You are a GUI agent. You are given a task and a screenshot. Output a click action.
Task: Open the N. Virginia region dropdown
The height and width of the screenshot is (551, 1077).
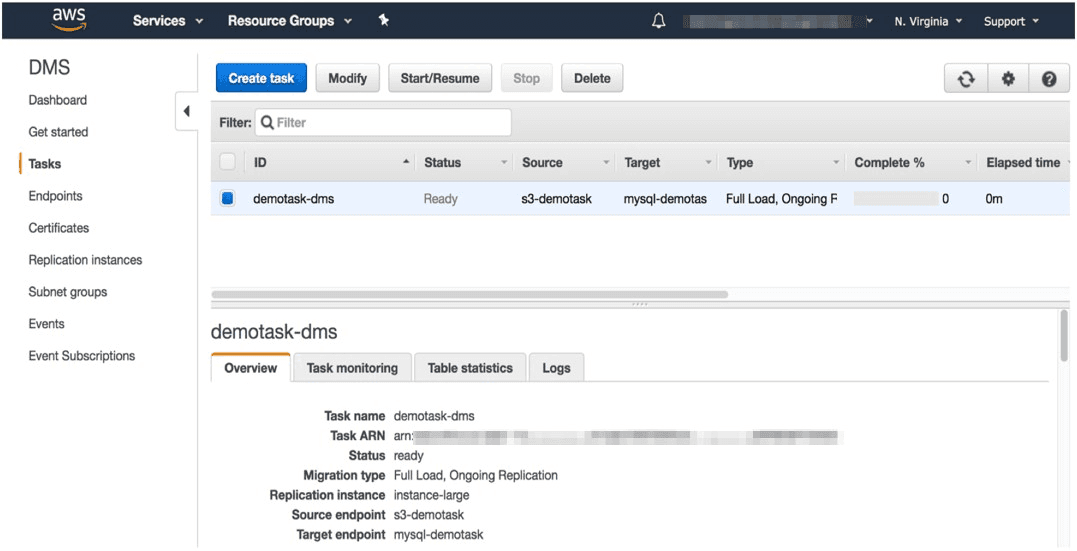tap(928, 21)
